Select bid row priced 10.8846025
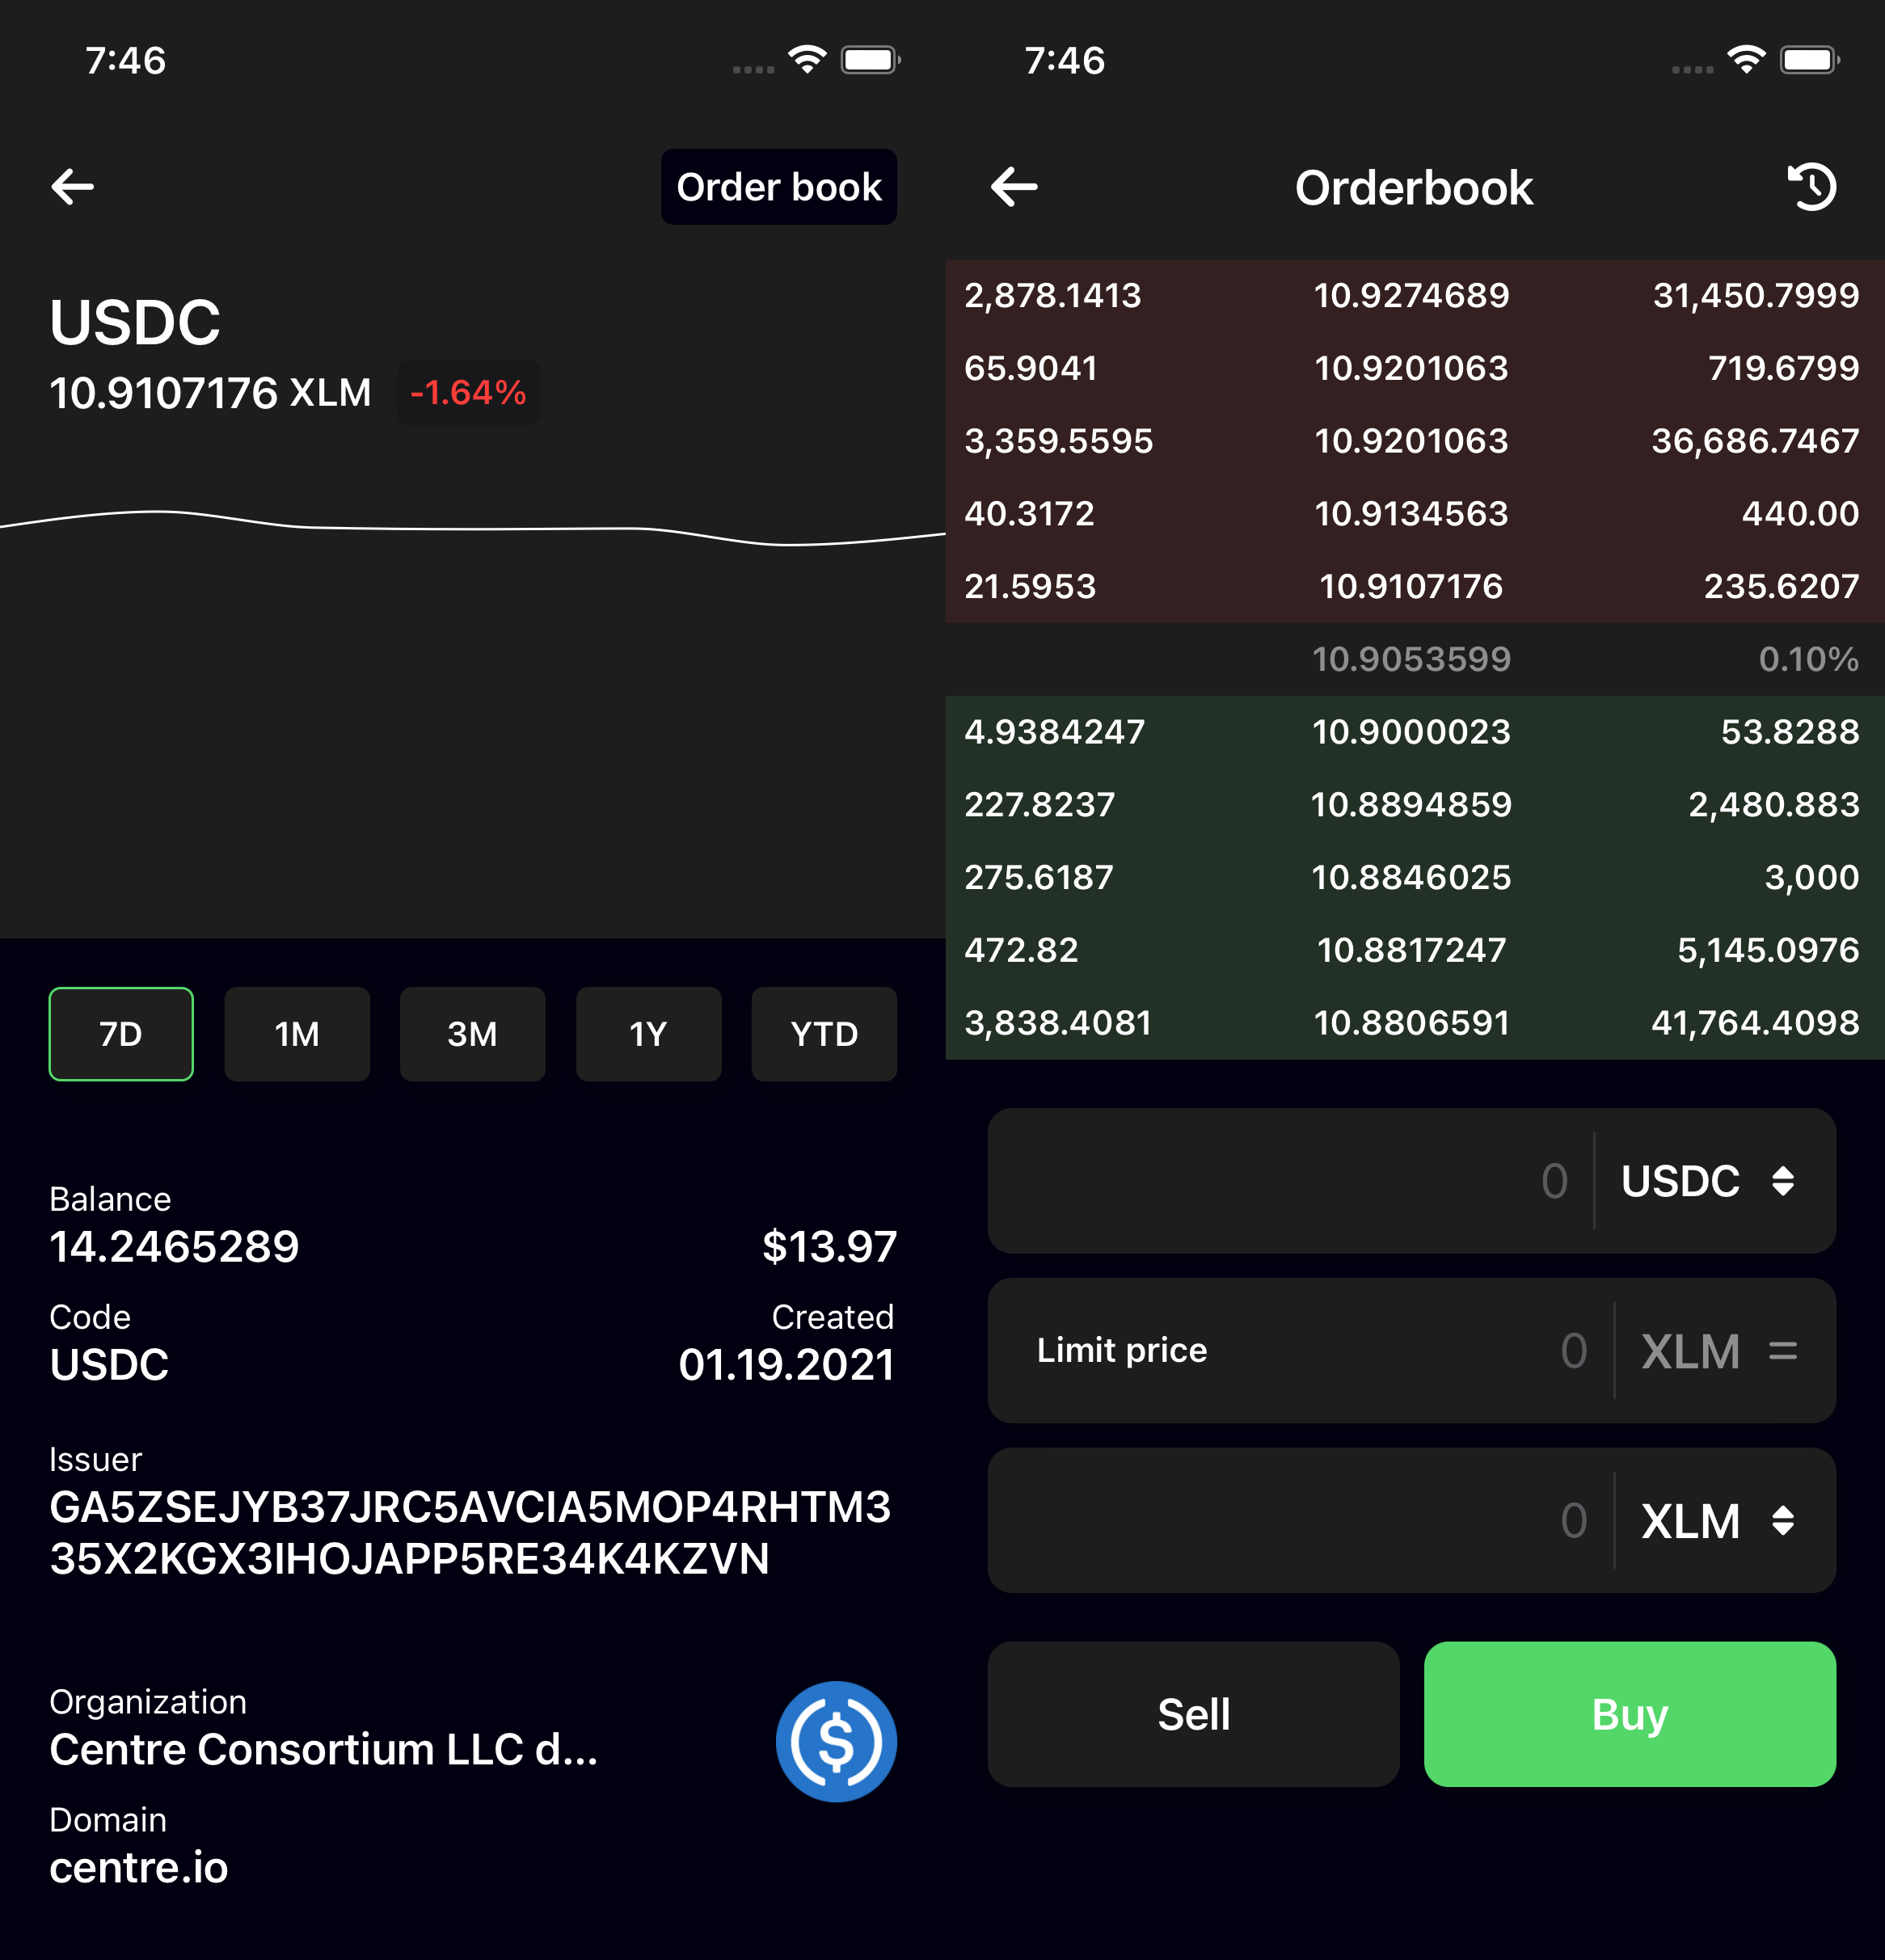The width and height of the screenshot is (1885, 1960). tap(1415, 878)
